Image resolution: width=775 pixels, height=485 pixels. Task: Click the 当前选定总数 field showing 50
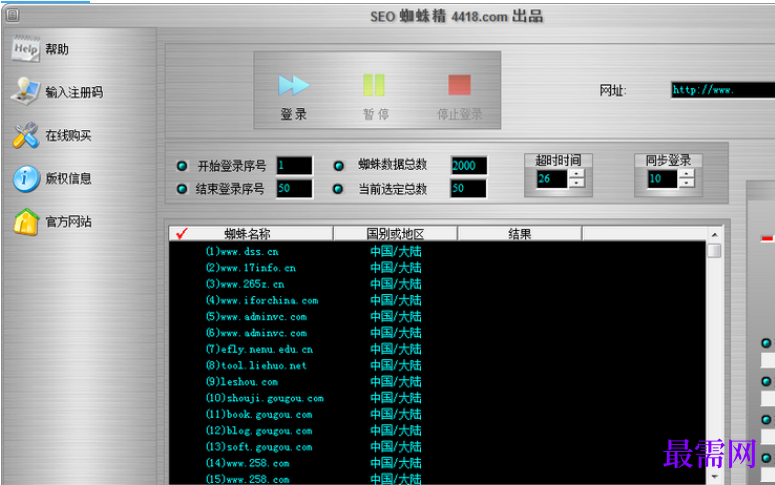point(468,188)
